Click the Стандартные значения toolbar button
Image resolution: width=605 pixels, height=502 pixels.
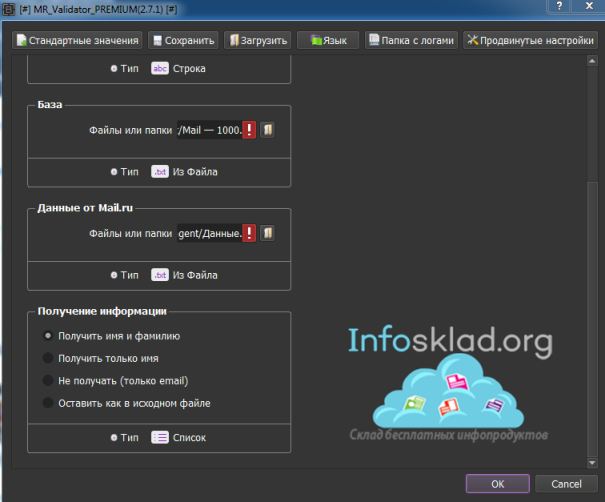point(78,41)
